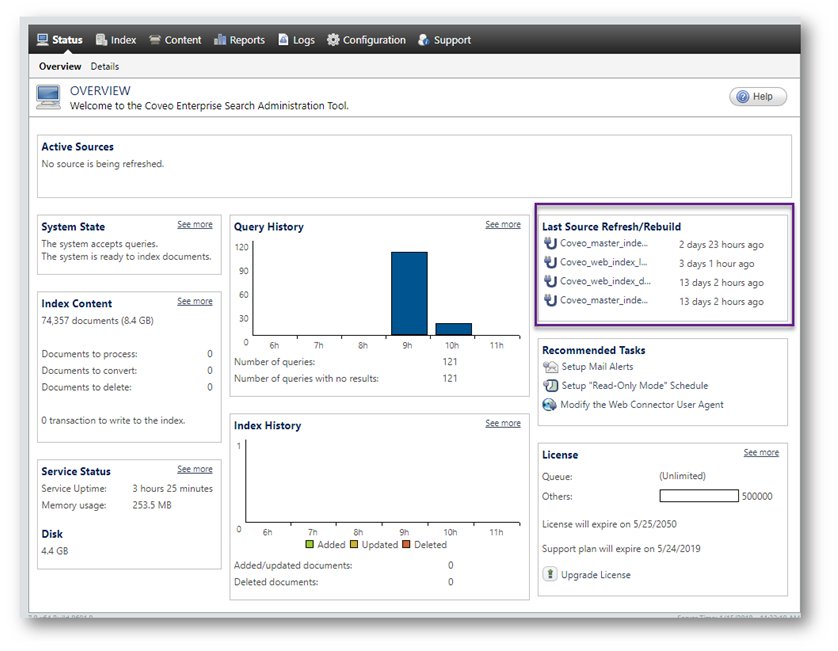Follow See more link in License panel
The image size is (838, 651).
[761, 453]
